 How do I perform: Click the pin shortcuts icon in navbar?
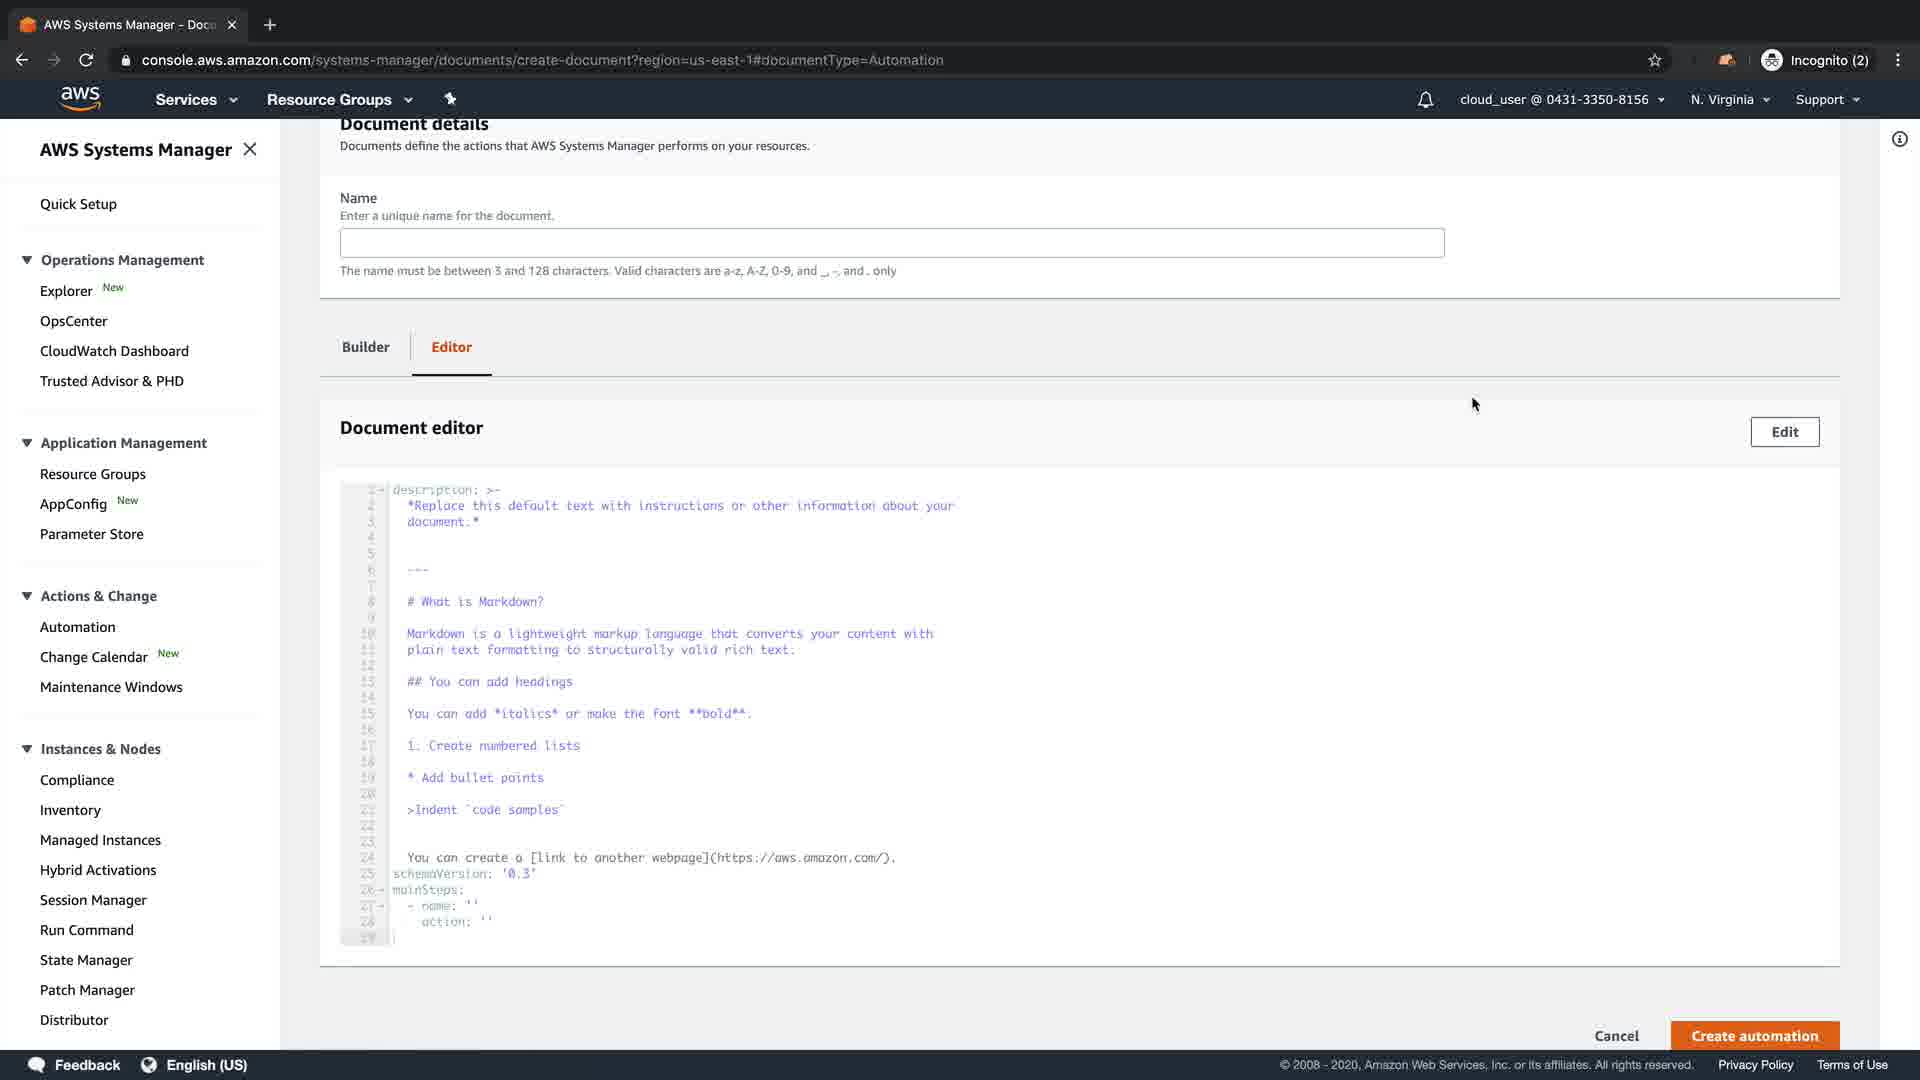(x=450, y=99)
